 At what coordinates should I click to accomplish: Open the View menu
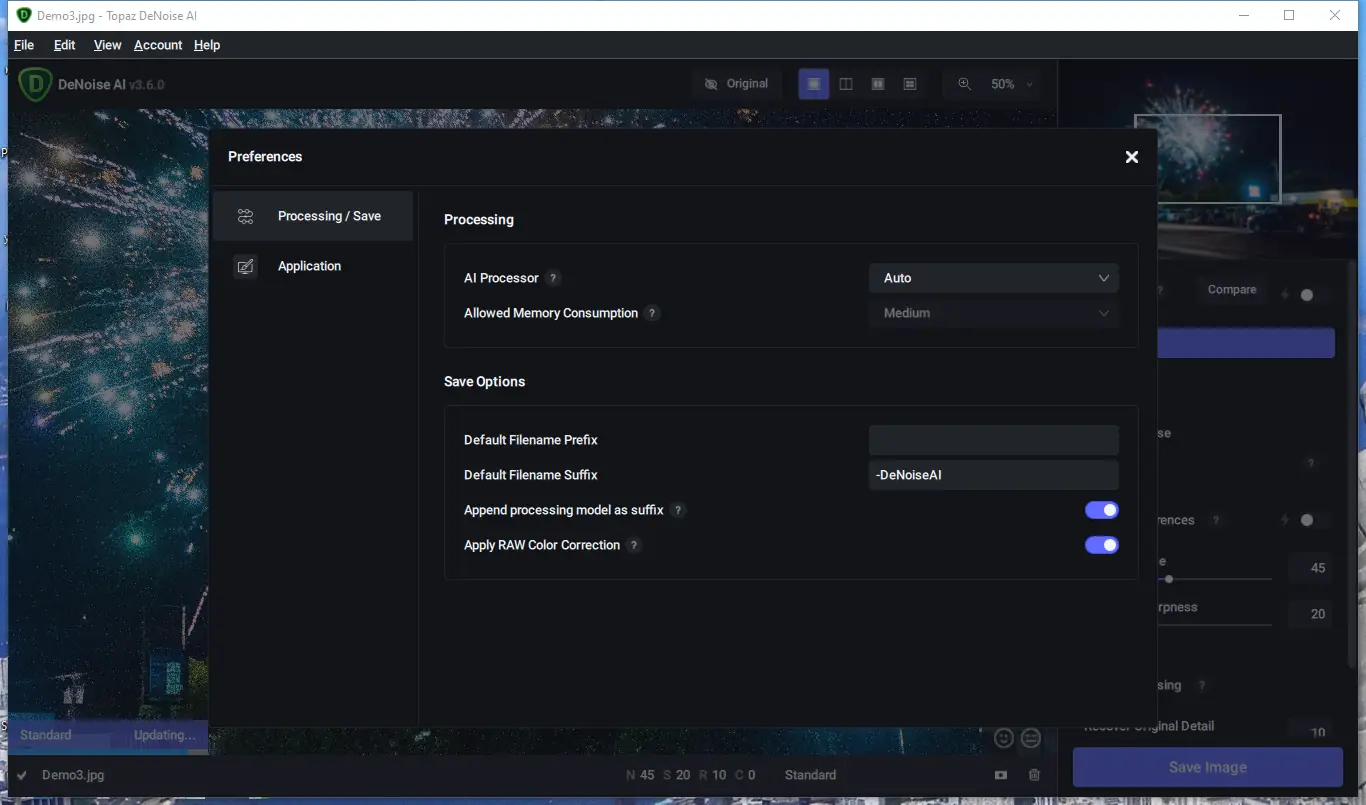click(107, 45)
